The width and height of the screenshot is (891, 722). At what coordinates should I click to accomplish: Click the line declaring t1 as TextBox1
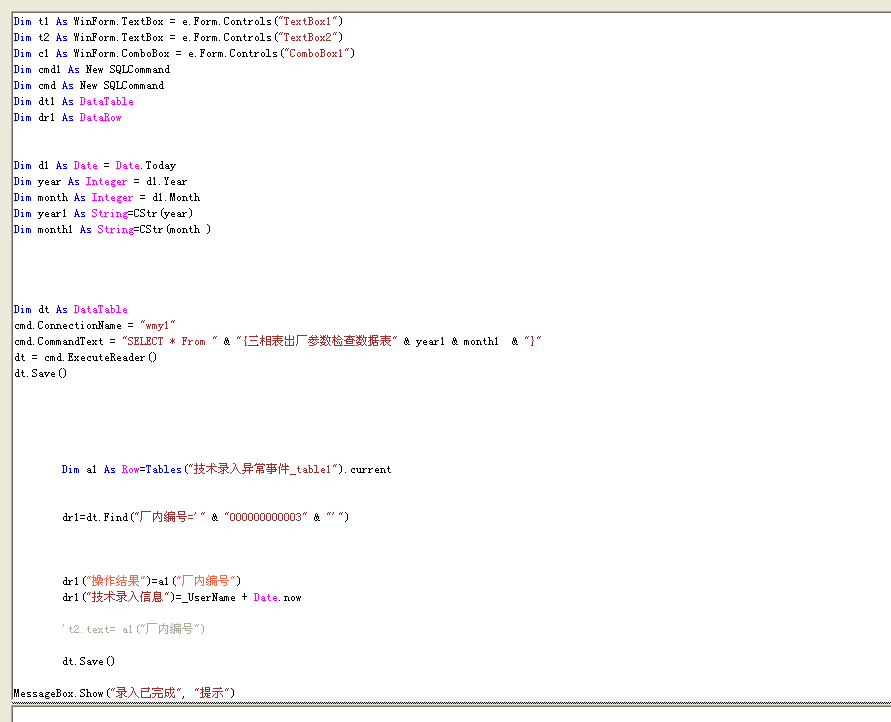pyautogui.click(x=178, y=22)
